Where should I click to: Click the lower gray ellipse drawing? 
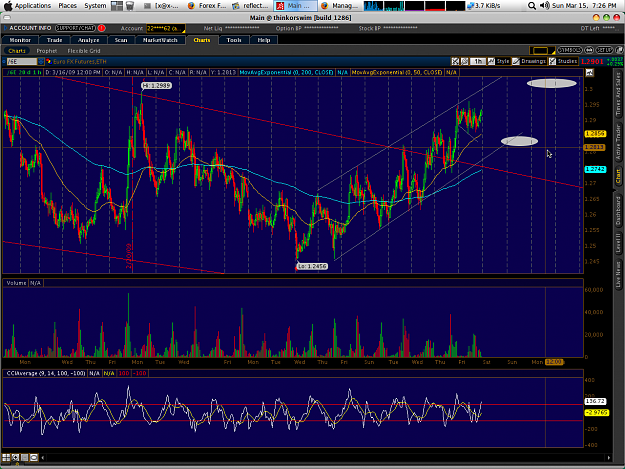519,141
